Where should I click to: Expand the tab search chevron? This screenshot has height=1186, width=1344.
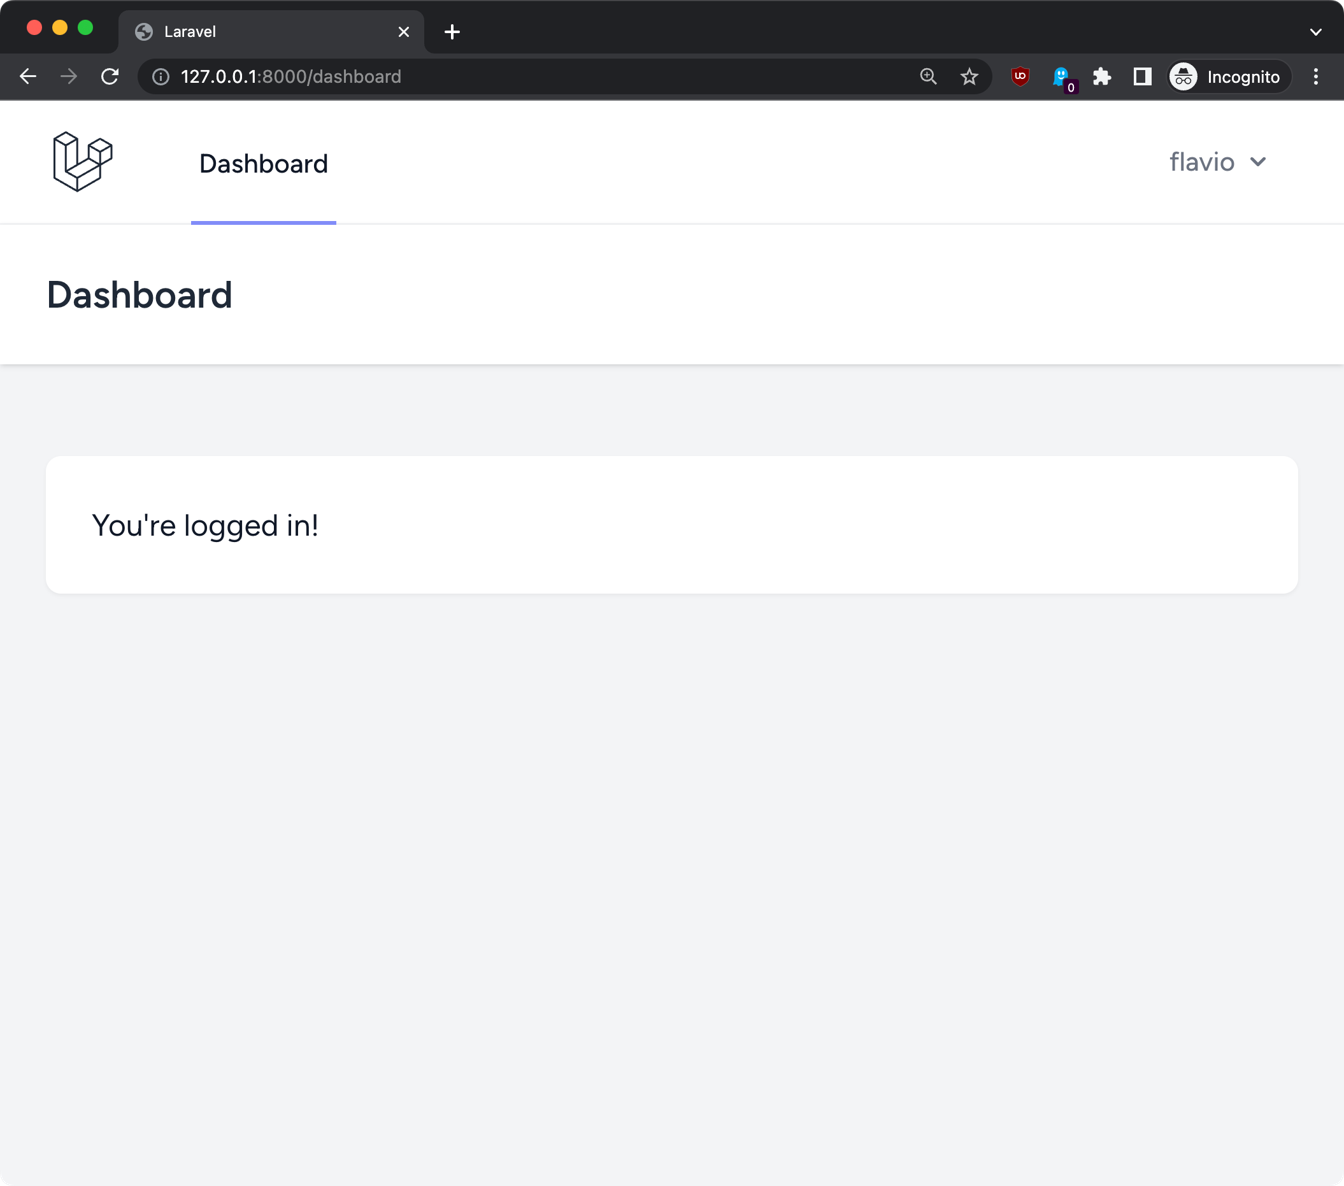1315,32
